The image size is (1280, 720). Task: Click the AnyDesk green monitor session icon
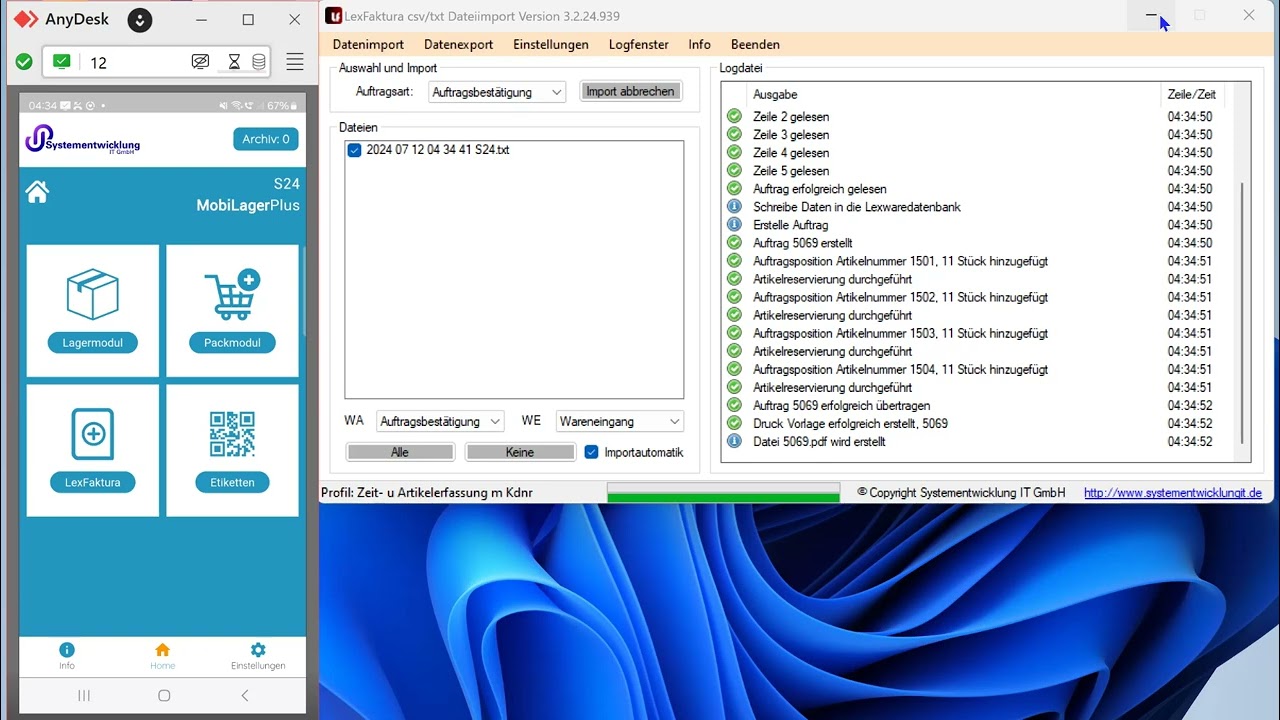click(x=62, y=62)
